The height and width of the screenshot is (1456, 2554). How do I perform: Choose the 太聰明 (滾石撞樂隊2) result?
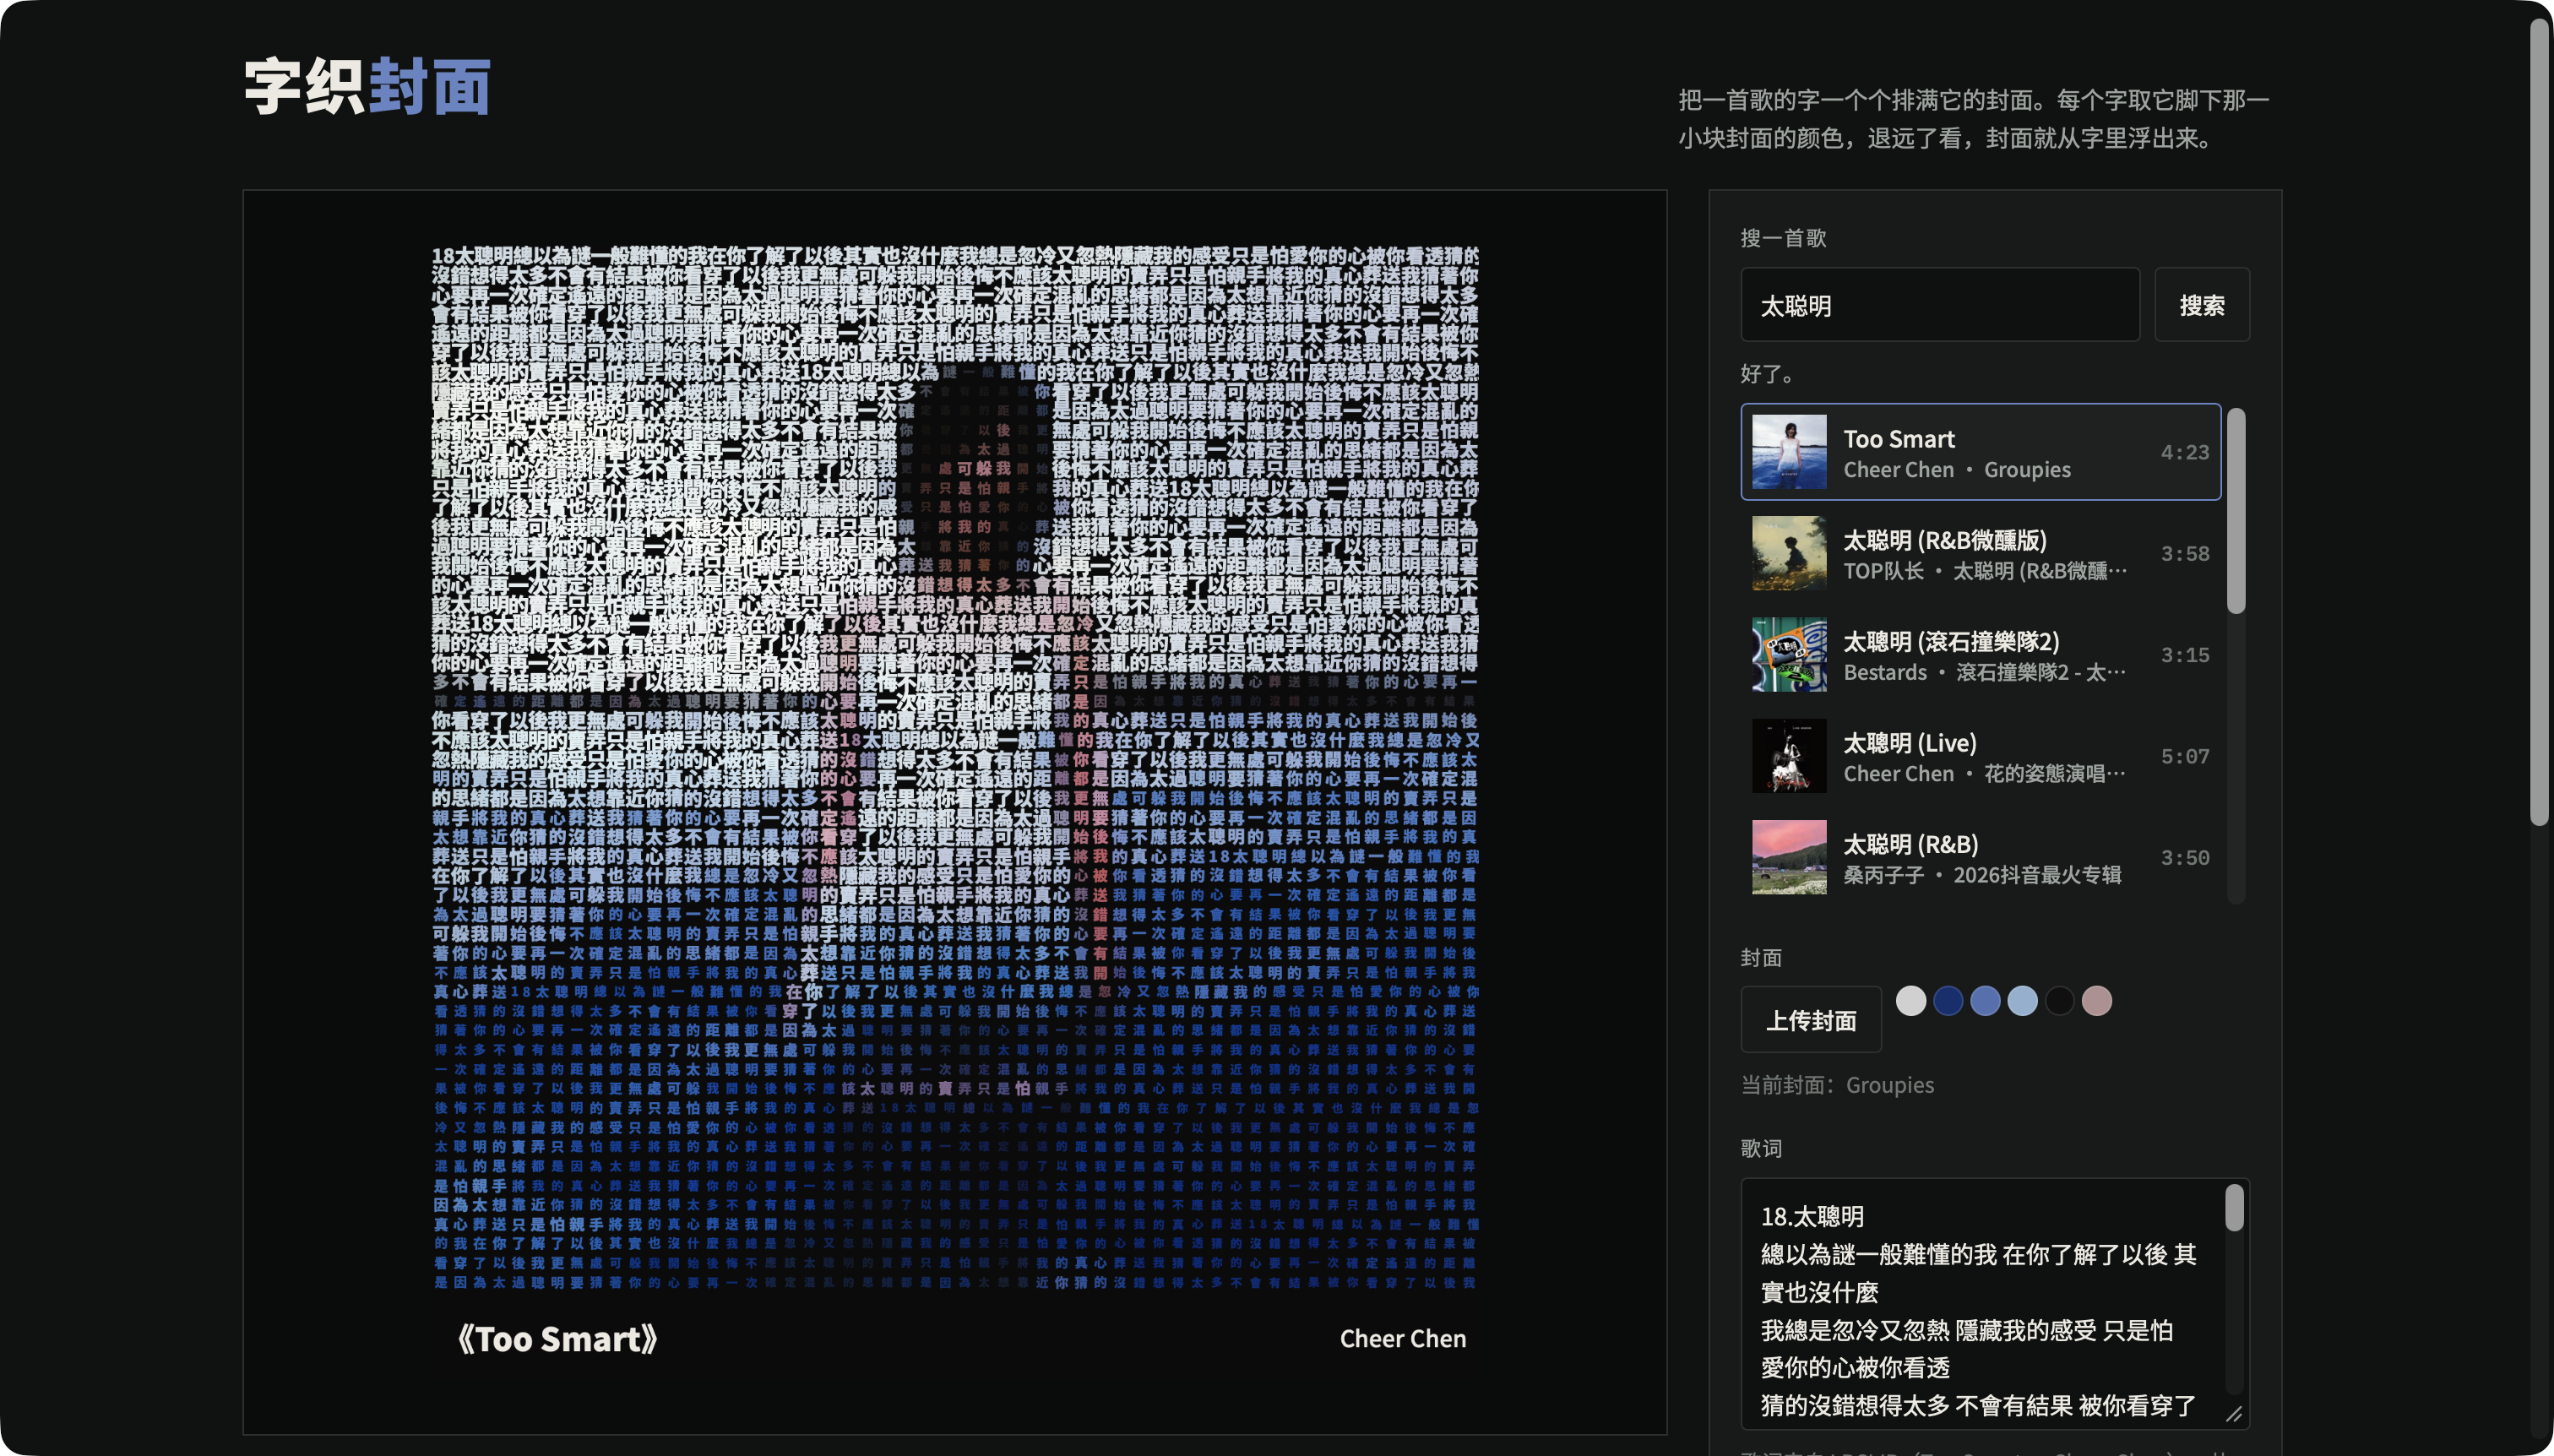(x=1980, y=655)
